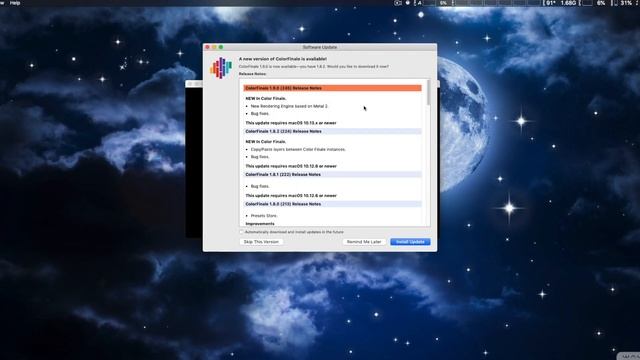Click the 1.68G memory readout in menu bar

pos(568,3)
